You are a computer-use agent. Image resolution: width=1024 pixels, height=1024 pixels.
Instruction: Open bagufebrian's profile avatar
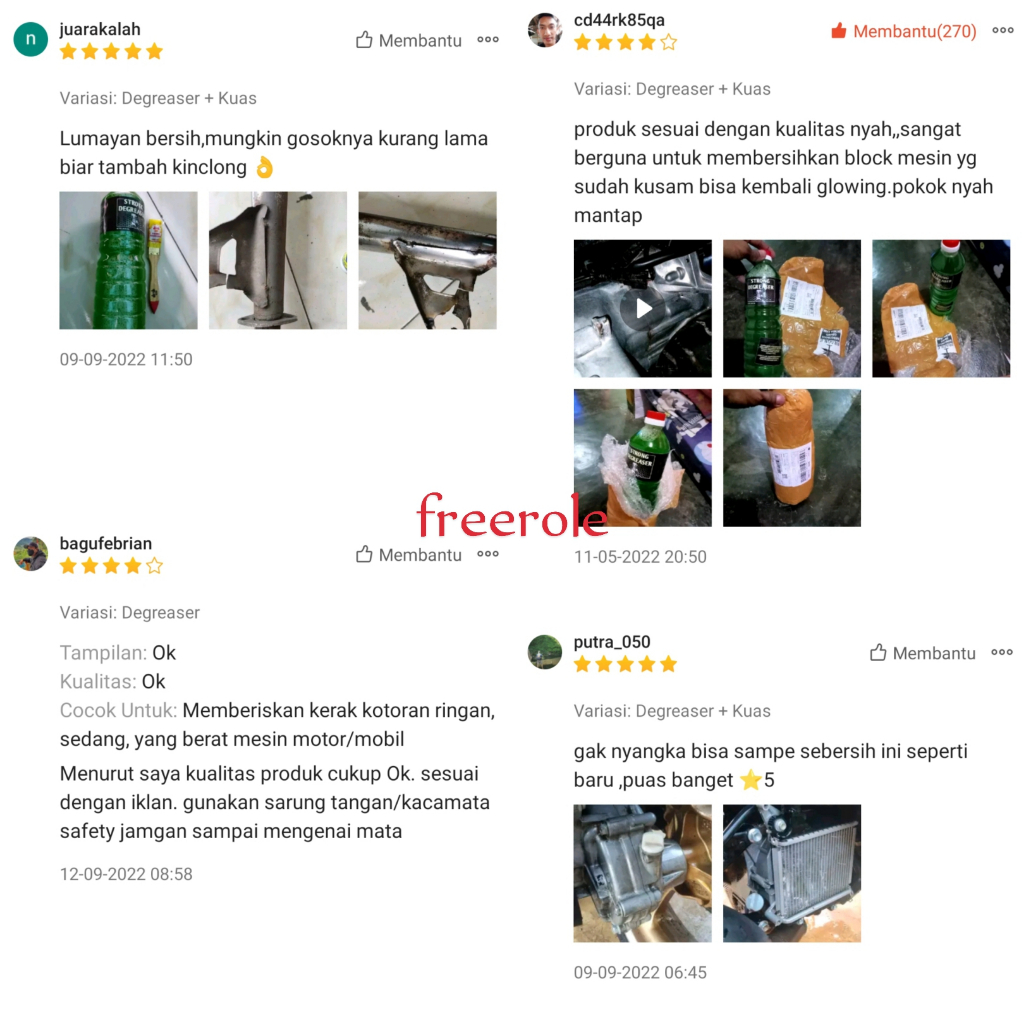coord(31,554)
